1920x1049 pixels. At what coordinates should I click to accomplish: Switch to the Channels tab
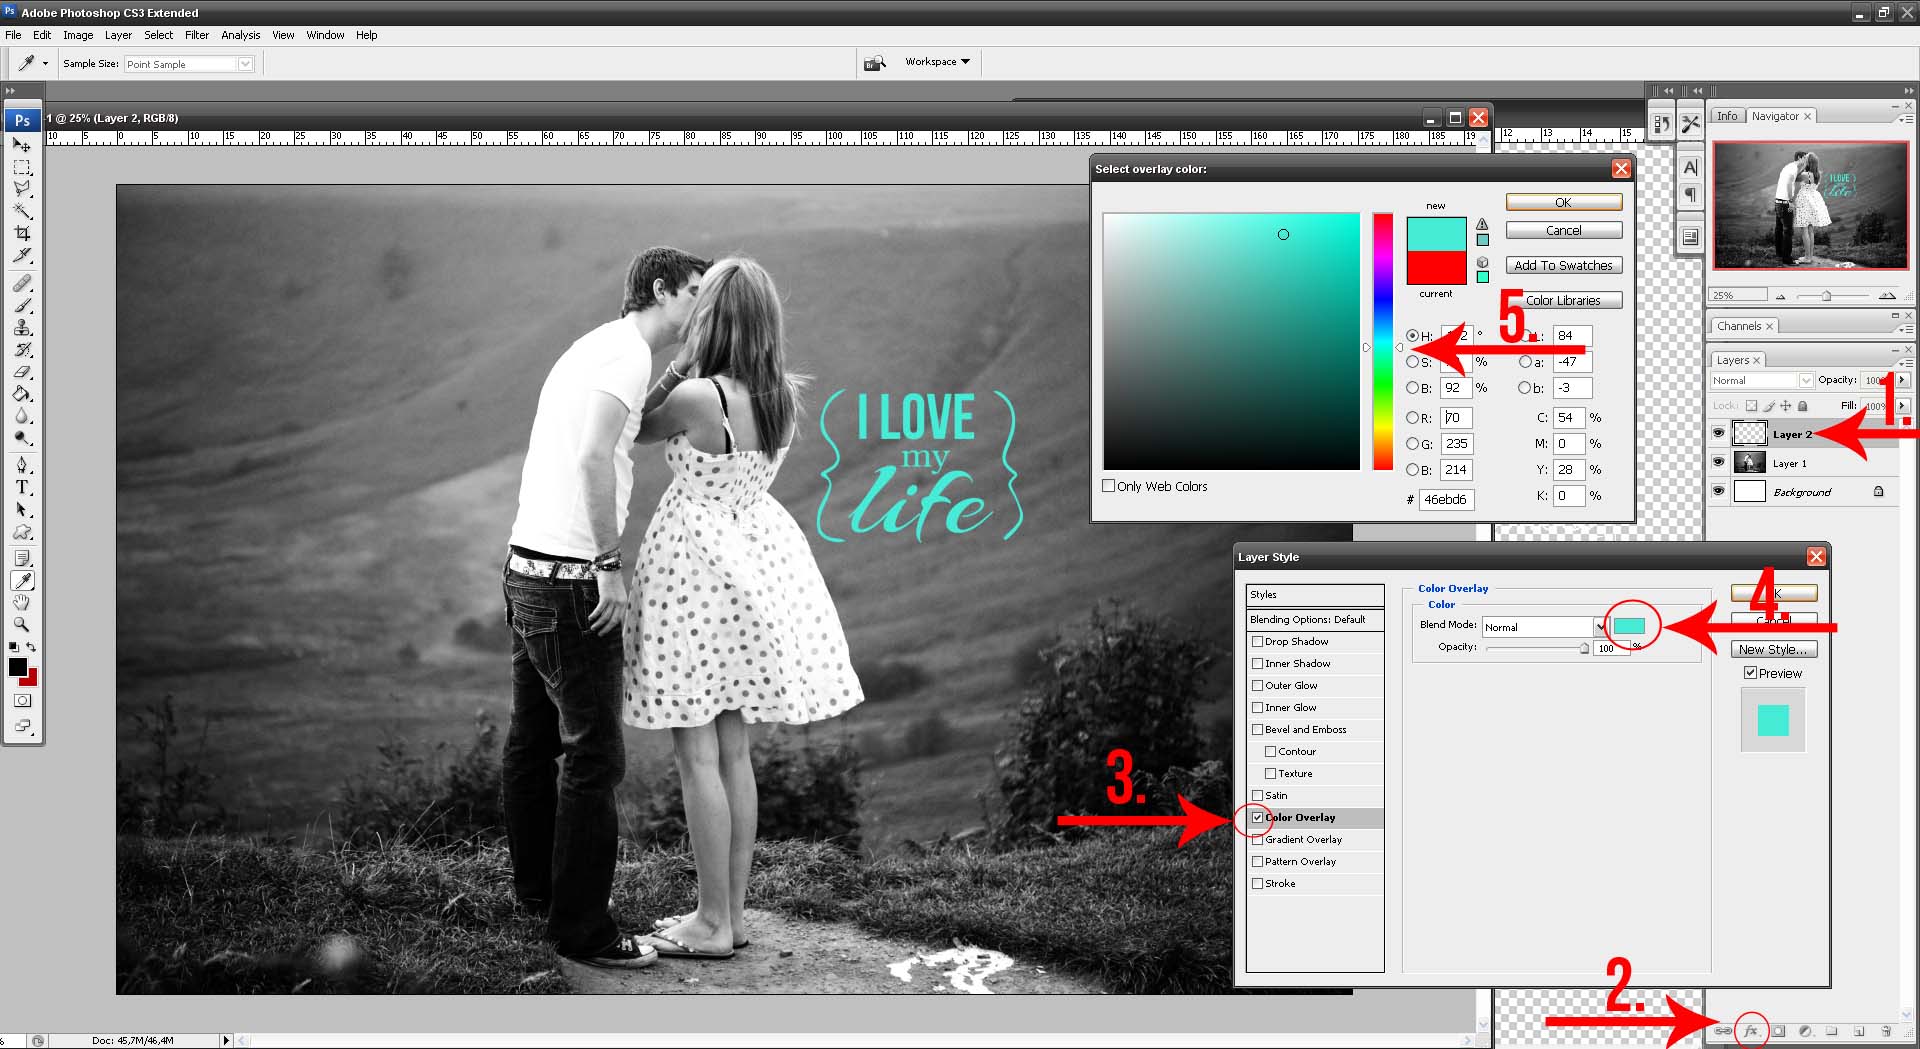[x=1738, y=326]
